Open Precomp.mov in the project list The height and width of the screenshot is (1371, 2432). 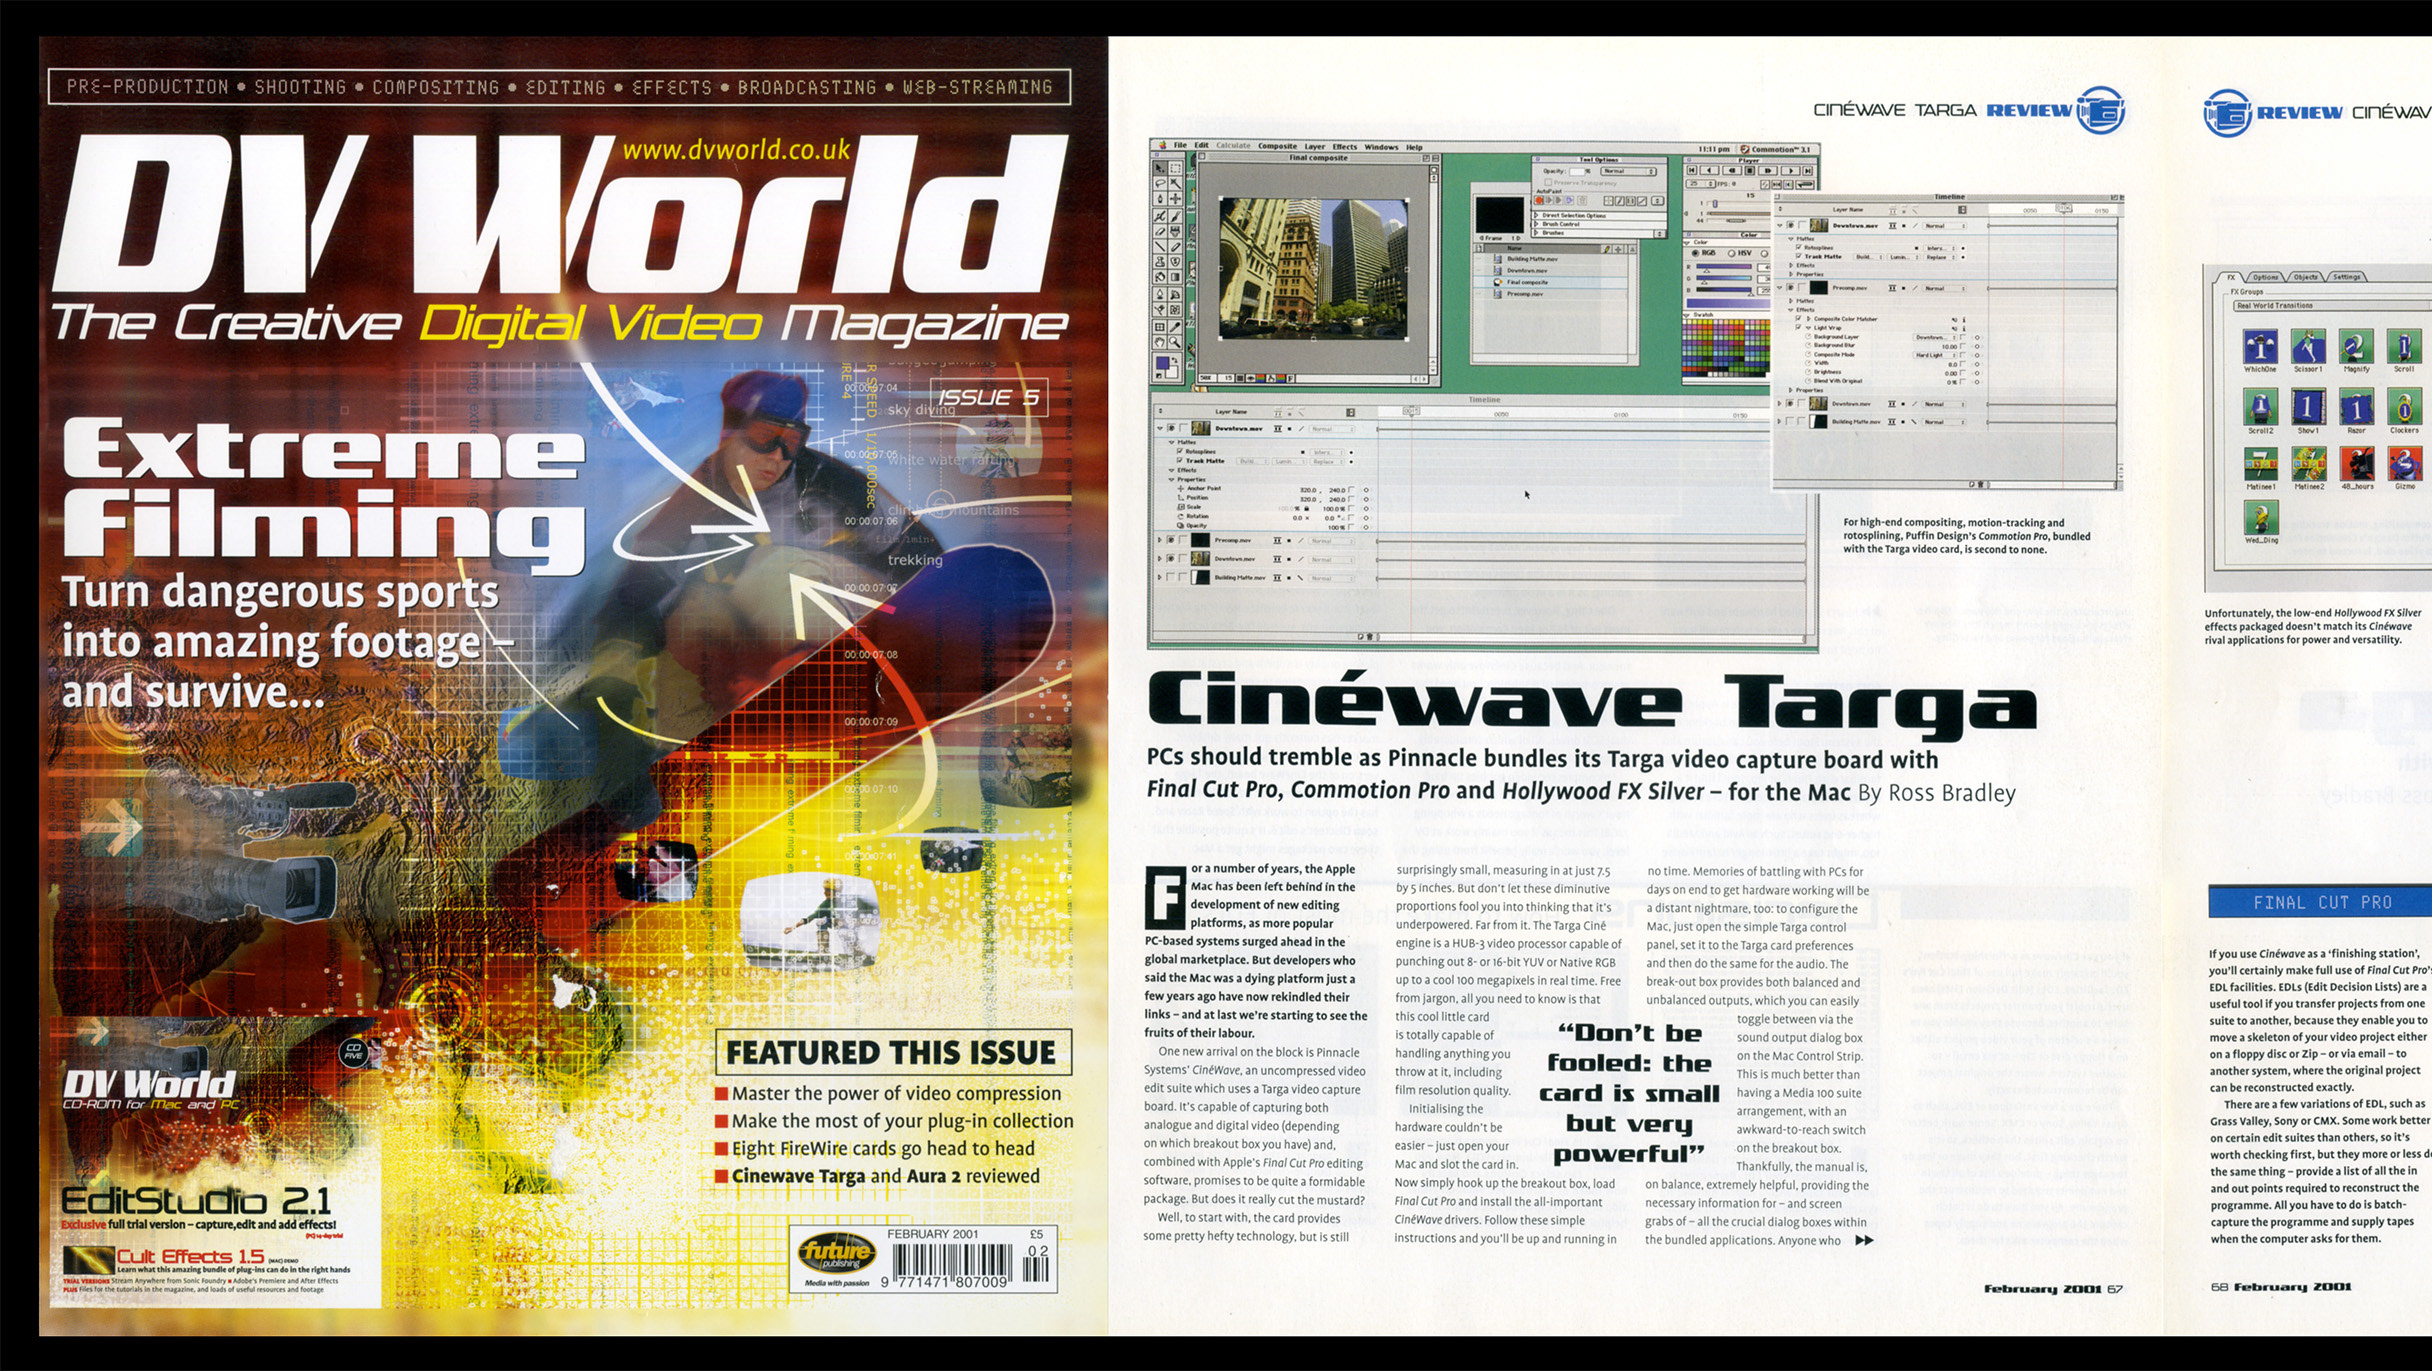(1525, 294)
